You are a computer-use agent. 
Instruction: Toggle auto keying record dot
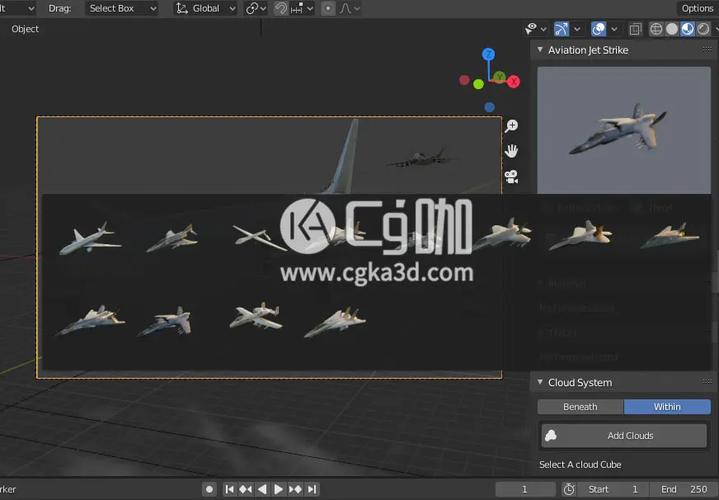click(x=209, y=489)
